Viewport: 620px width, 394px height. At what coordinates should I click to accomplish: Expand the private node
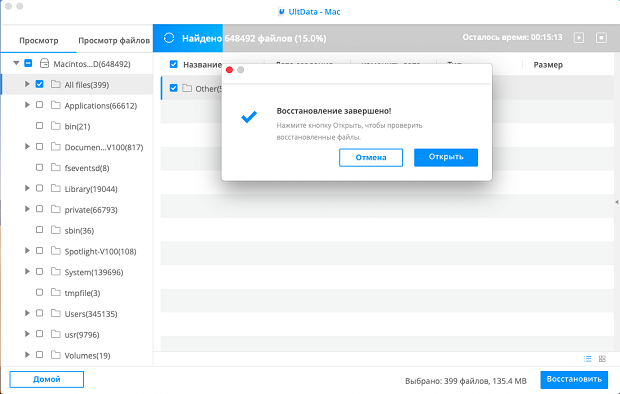(x=27, y=209)
